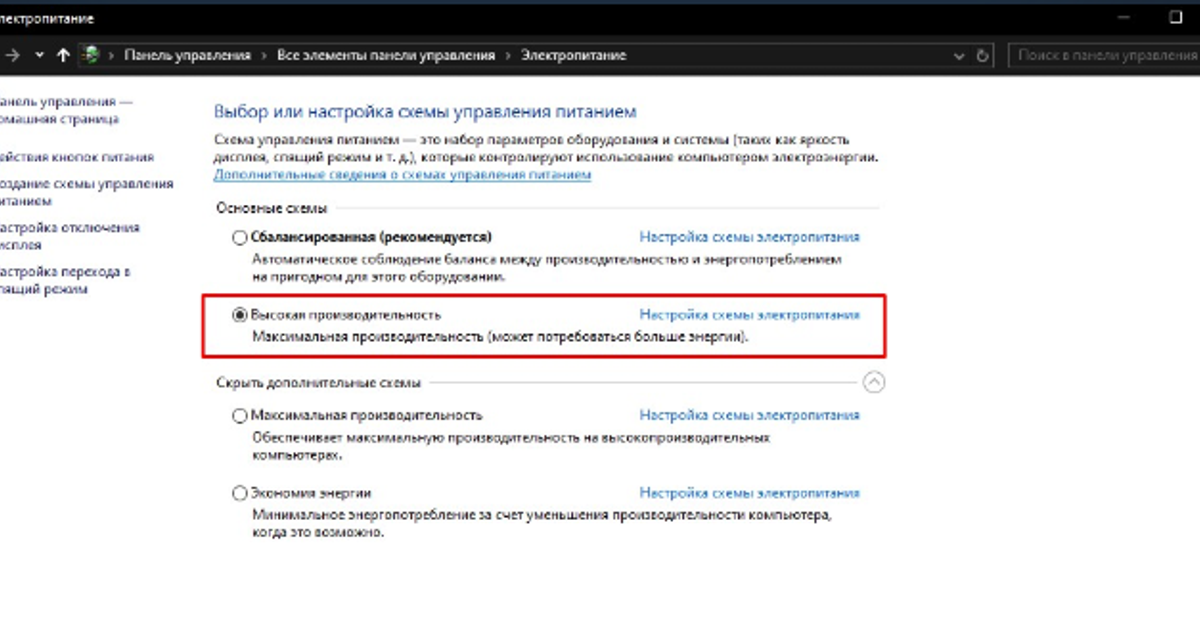Open the sleep mode transition sidebar link
The width and height of the screenshot is (1200, 630).
point(65,280)
